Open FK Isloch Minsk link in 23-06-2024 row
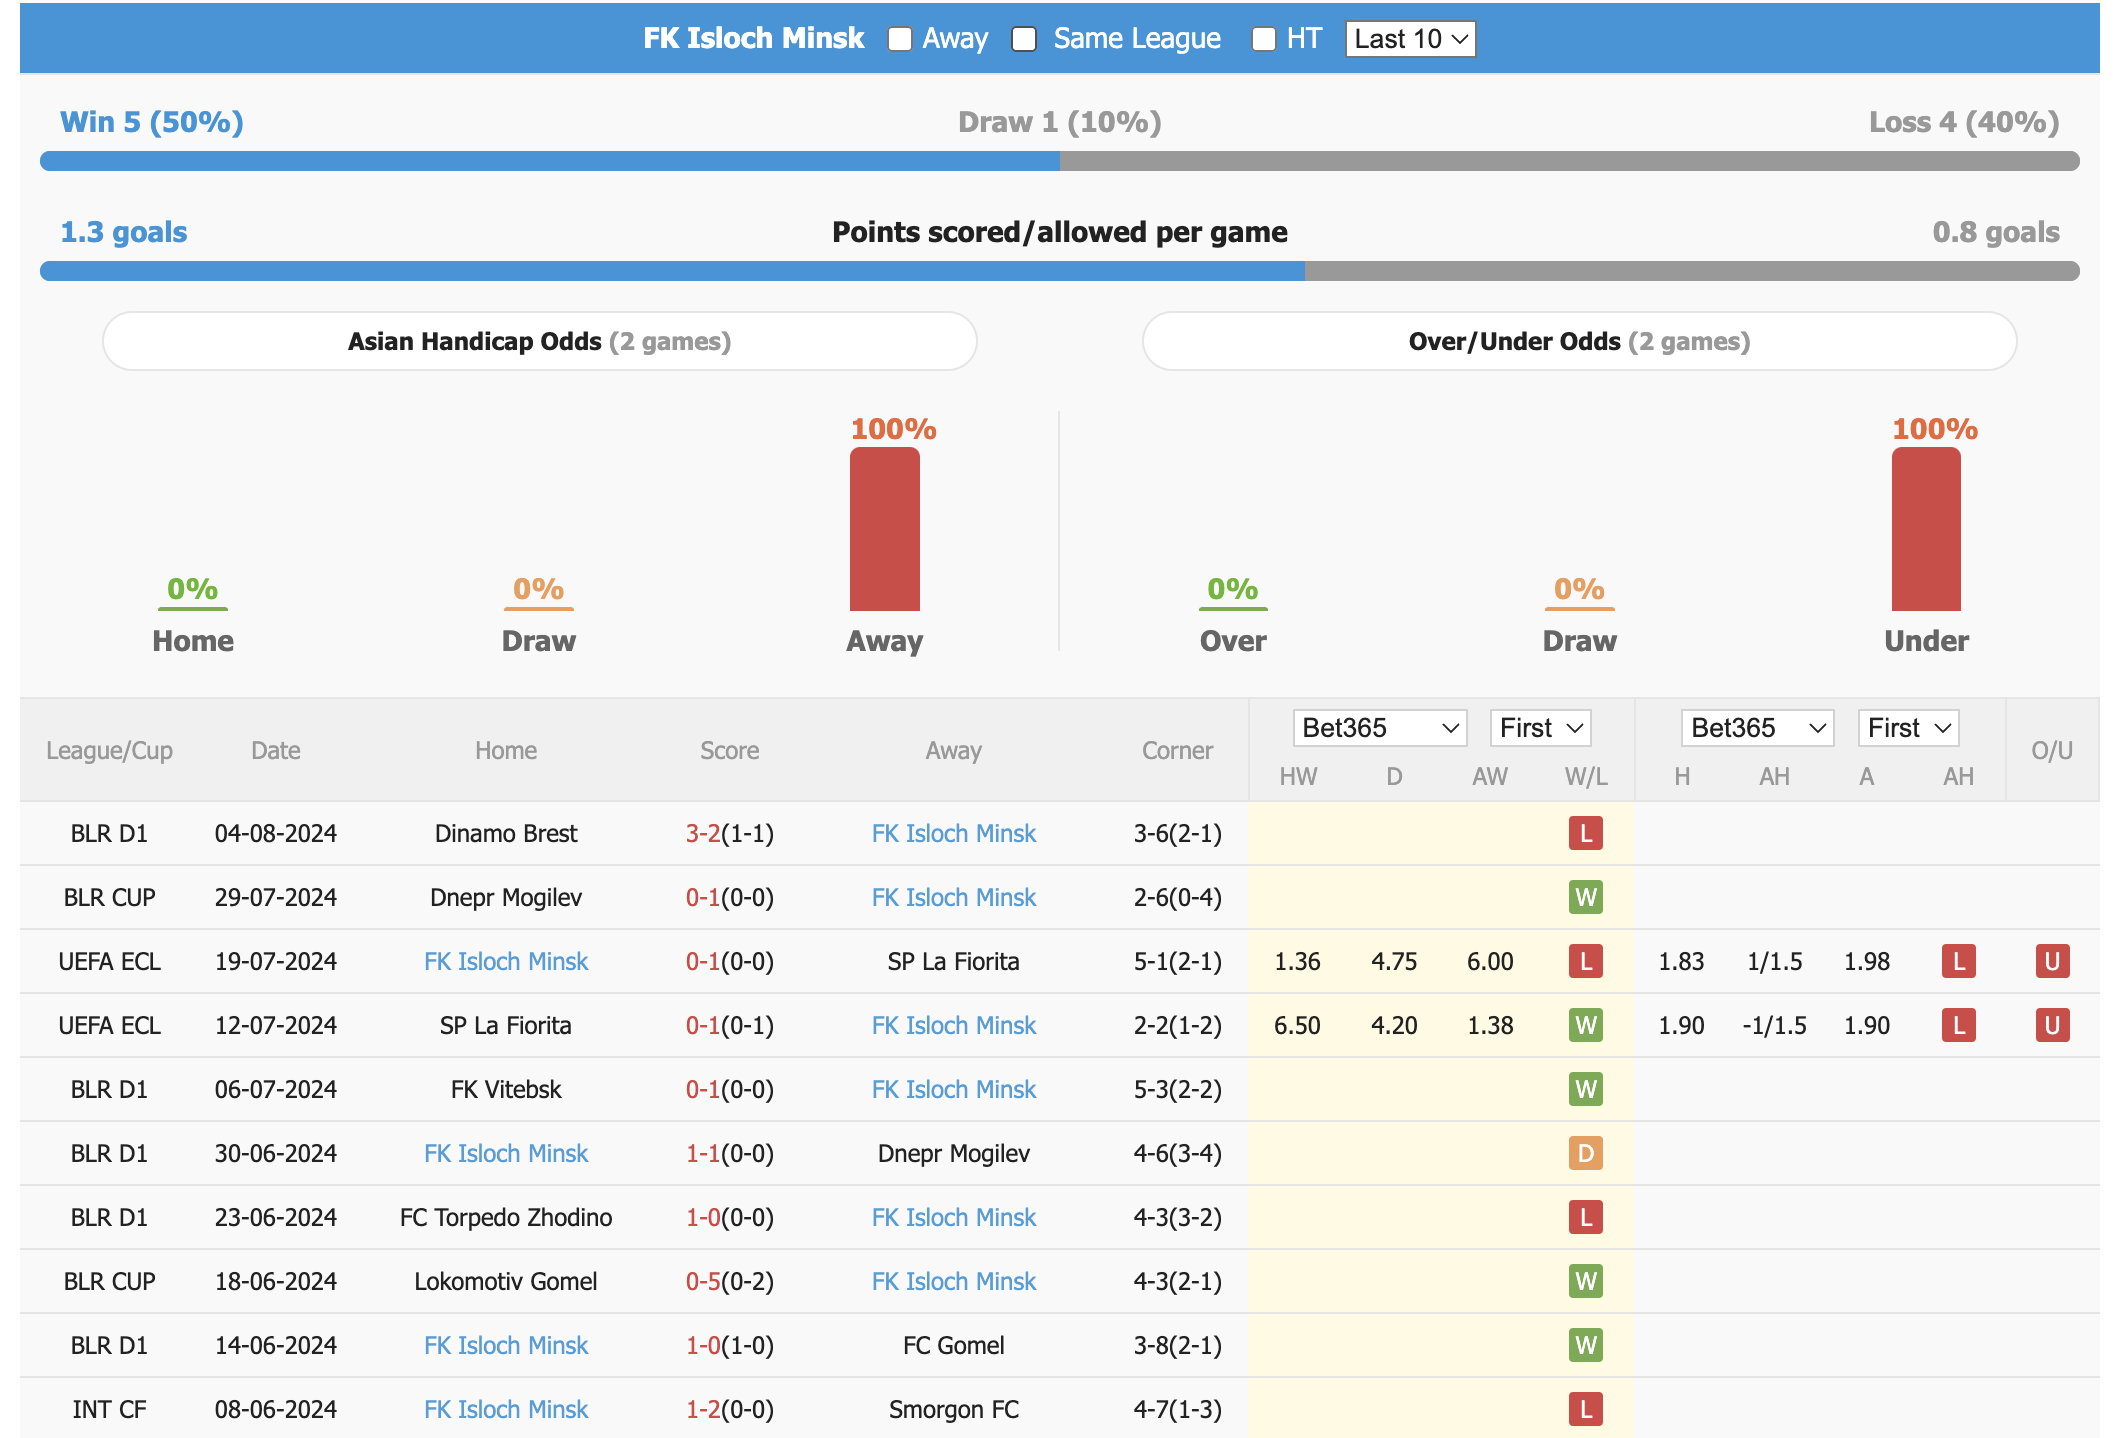 pyautogui.click(x=954, y=1217)
